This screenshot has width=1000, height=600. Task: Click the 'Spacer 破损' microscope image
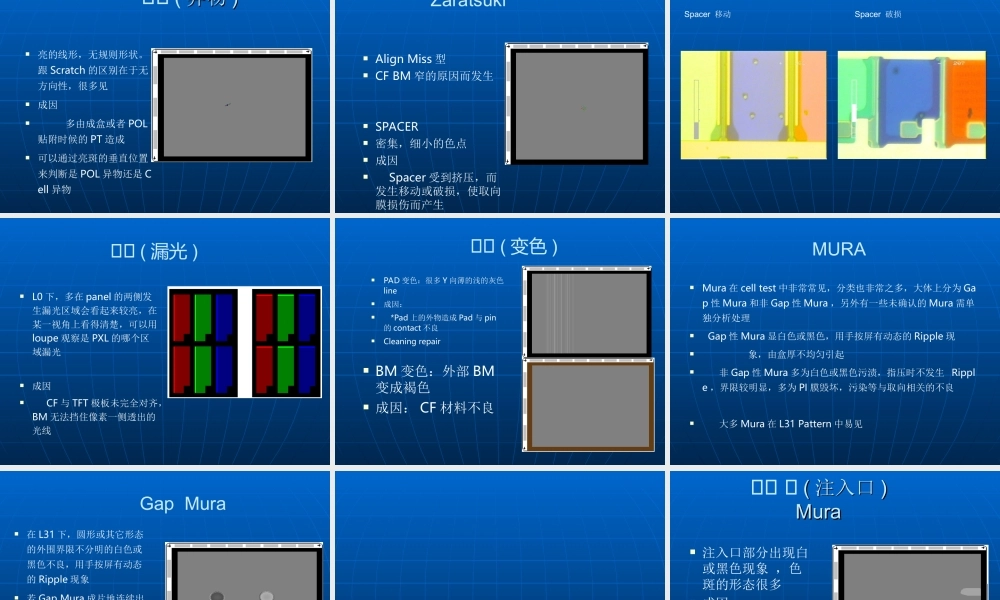click(x=911, y=105)
